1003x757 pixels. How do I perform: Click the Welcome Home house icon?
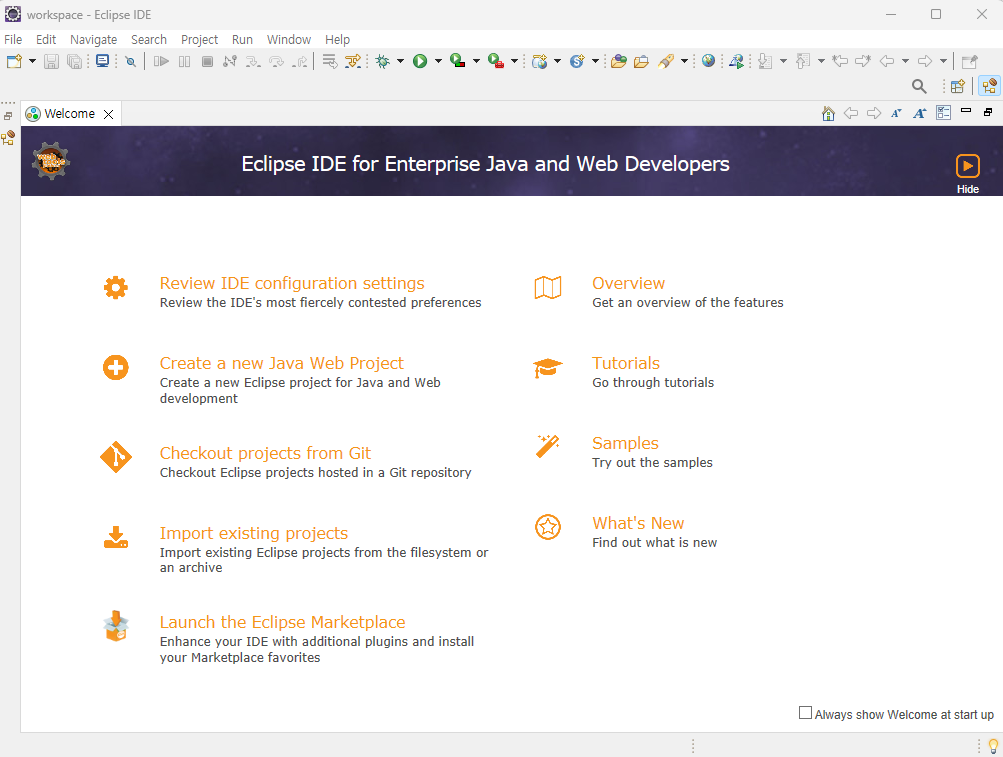828,114
